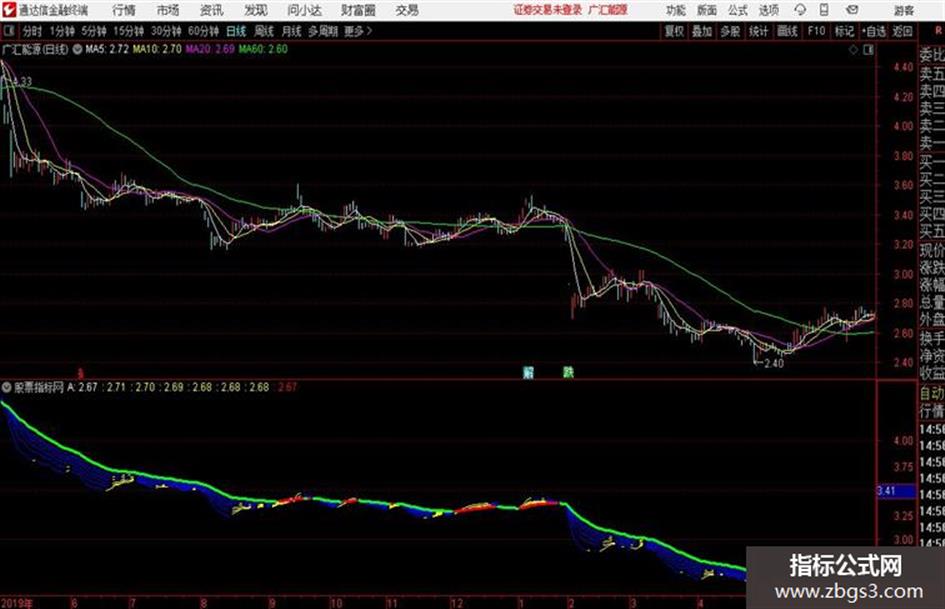Switch to the 1分钟 period

[62, 31]
